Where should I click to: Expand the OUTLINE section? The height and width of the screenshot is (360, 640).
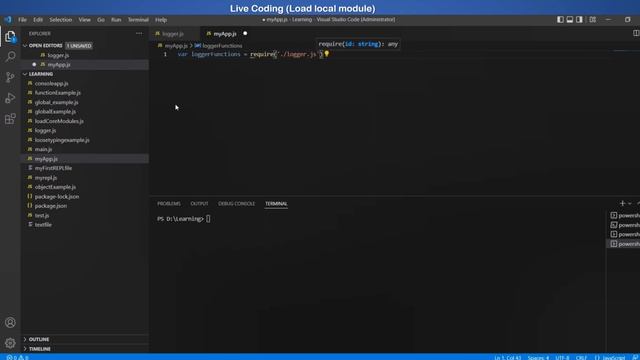click(25, 339)
